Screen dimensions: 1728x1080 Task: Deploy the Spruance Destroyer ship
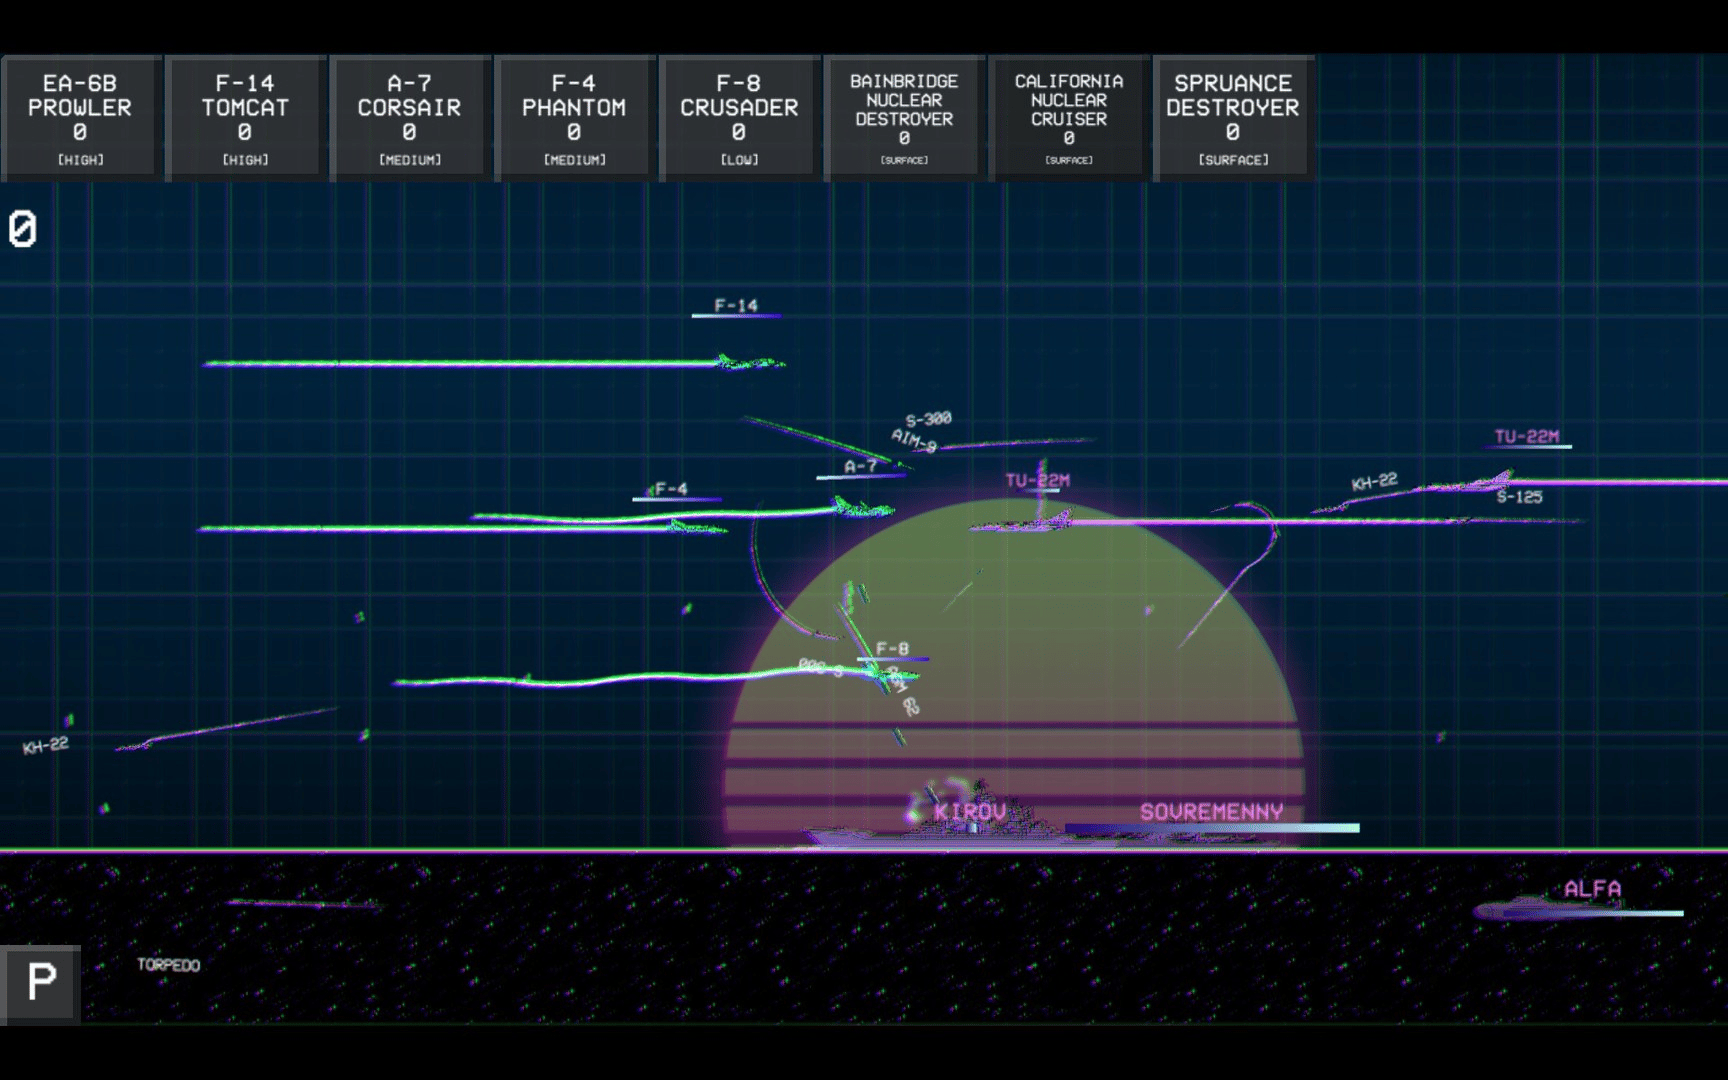tap(1232, 118)
